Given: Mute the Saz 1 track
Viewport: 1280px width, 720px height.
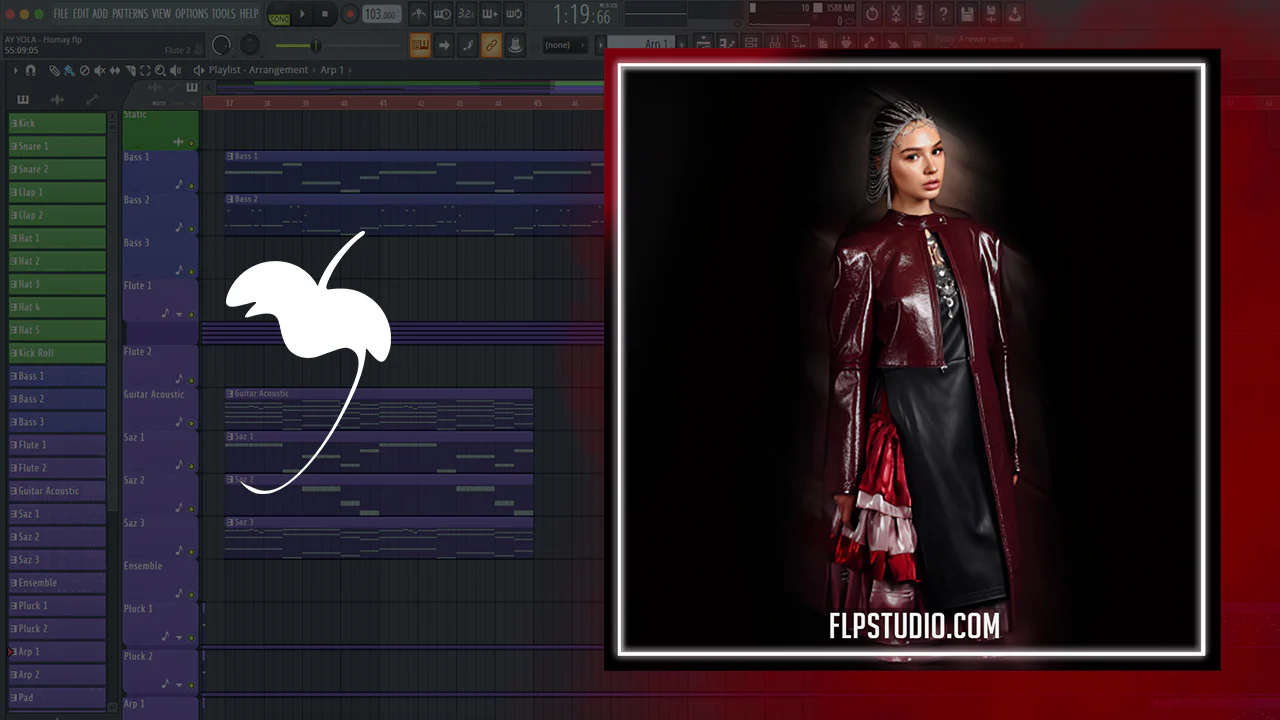Looking at the screenshot, I should point(191,468).
